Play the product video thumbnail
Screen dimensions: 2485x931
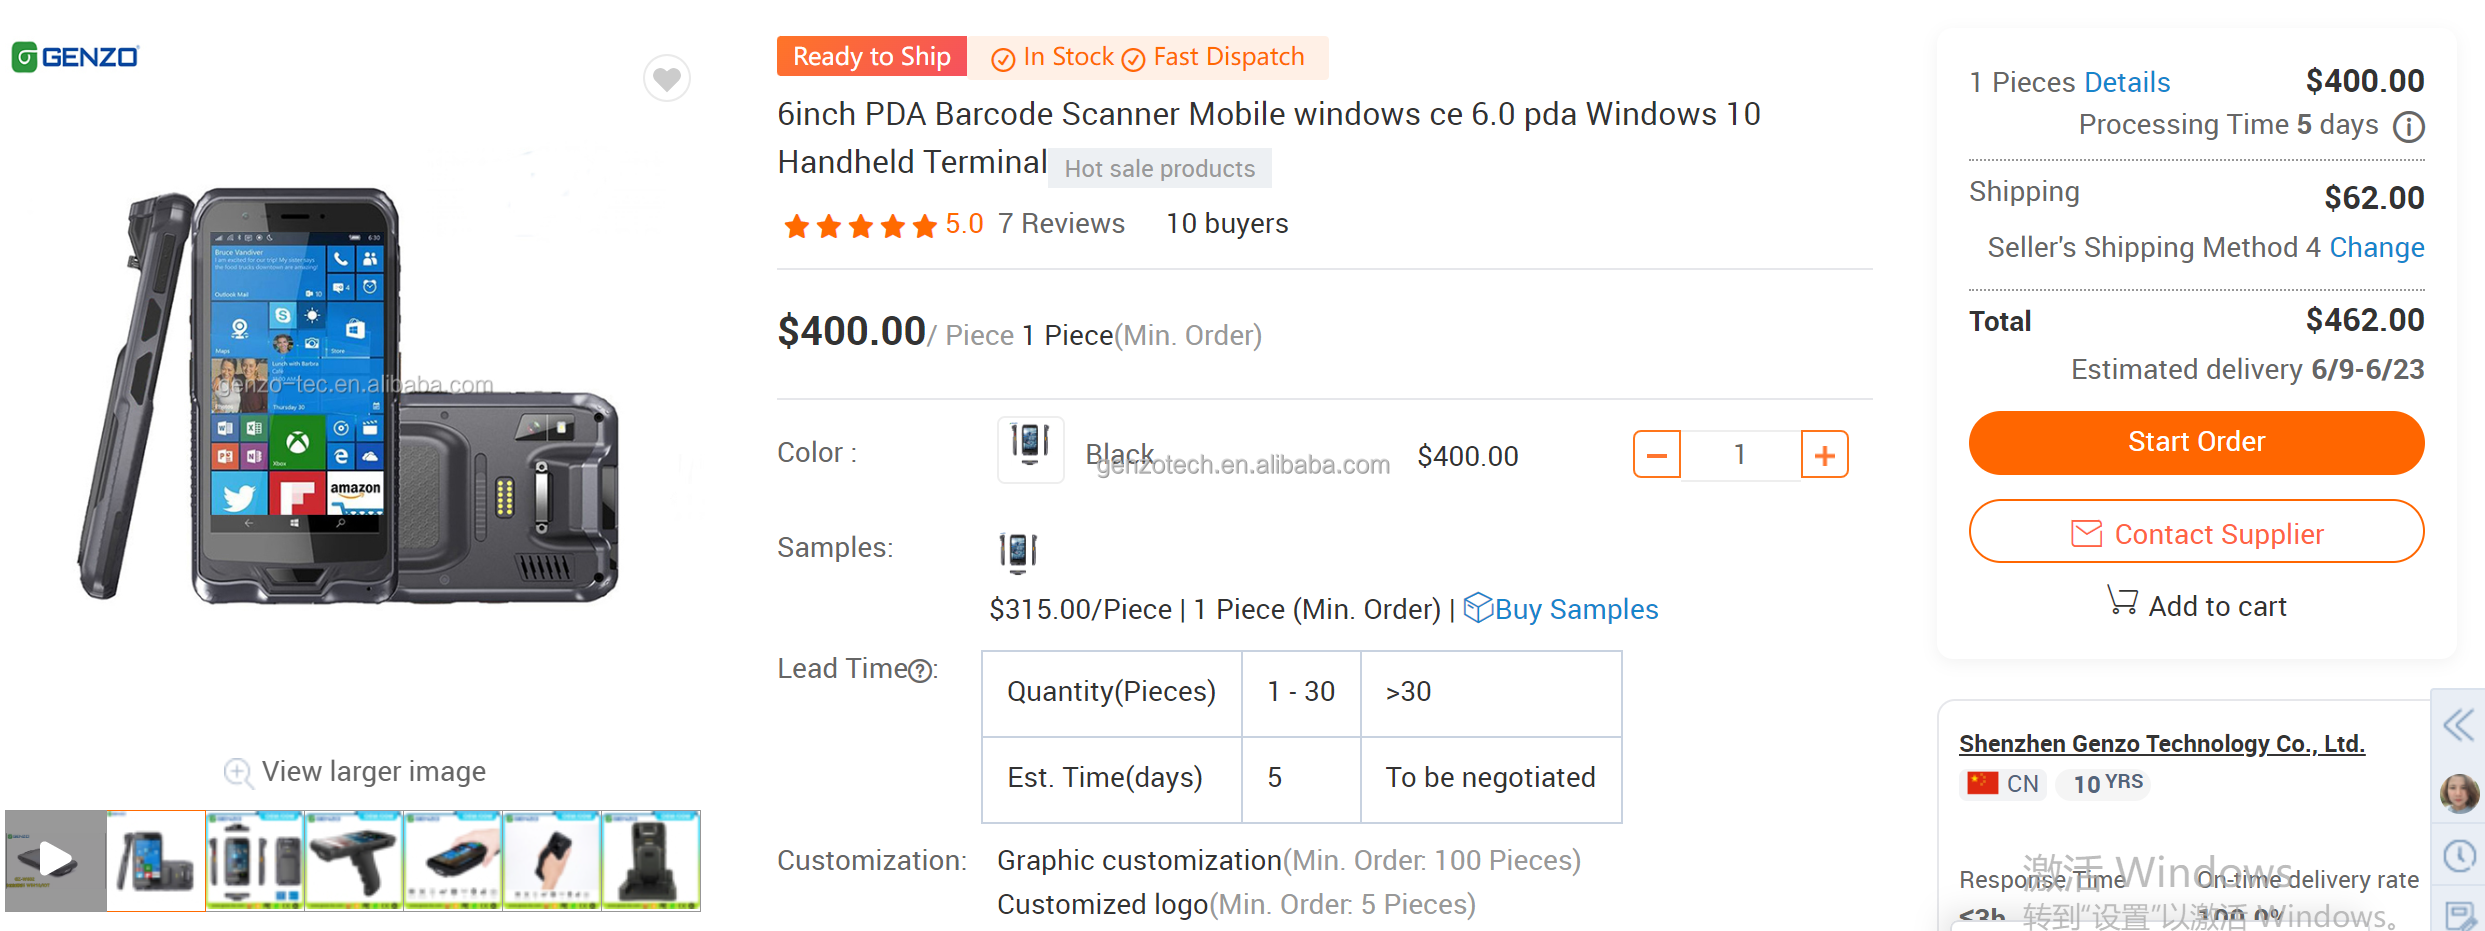click(55, 860)
